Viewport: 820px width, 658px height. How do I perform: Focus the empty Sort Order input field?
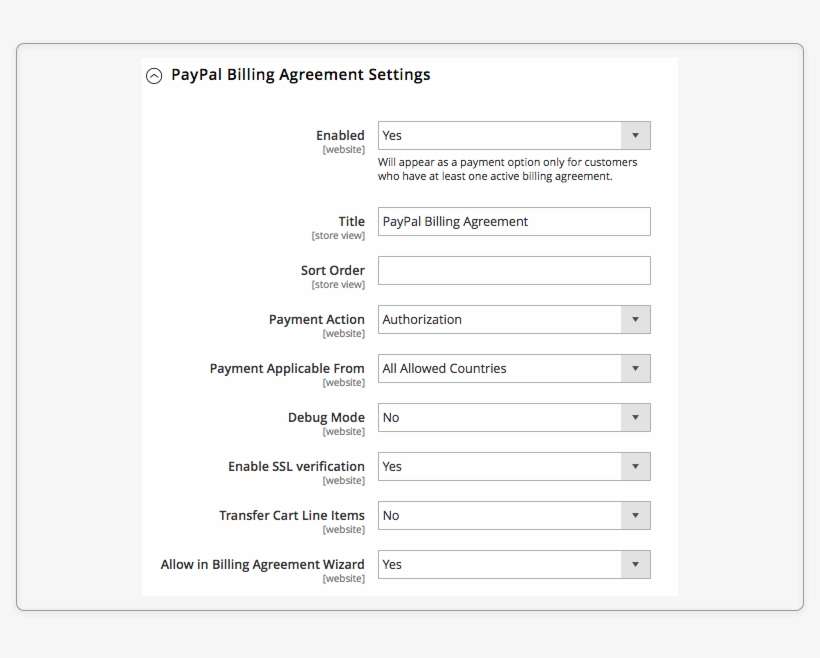coord(514,271)
